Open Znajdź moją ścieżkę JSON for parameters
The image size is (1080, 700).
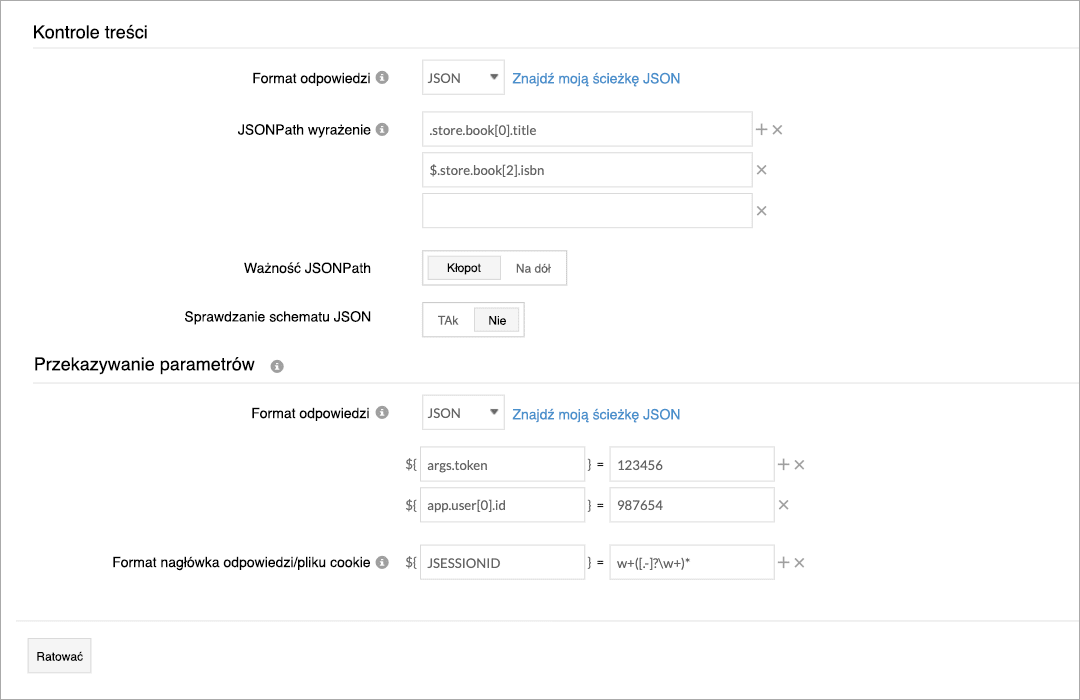click(595, 413)
